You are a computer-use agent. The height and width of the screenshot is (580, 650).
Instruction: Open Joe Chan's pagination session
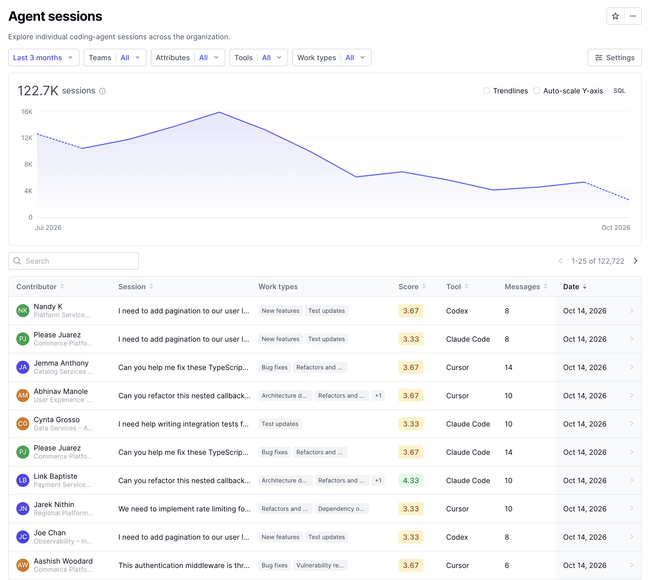click(x=184, y=537)
